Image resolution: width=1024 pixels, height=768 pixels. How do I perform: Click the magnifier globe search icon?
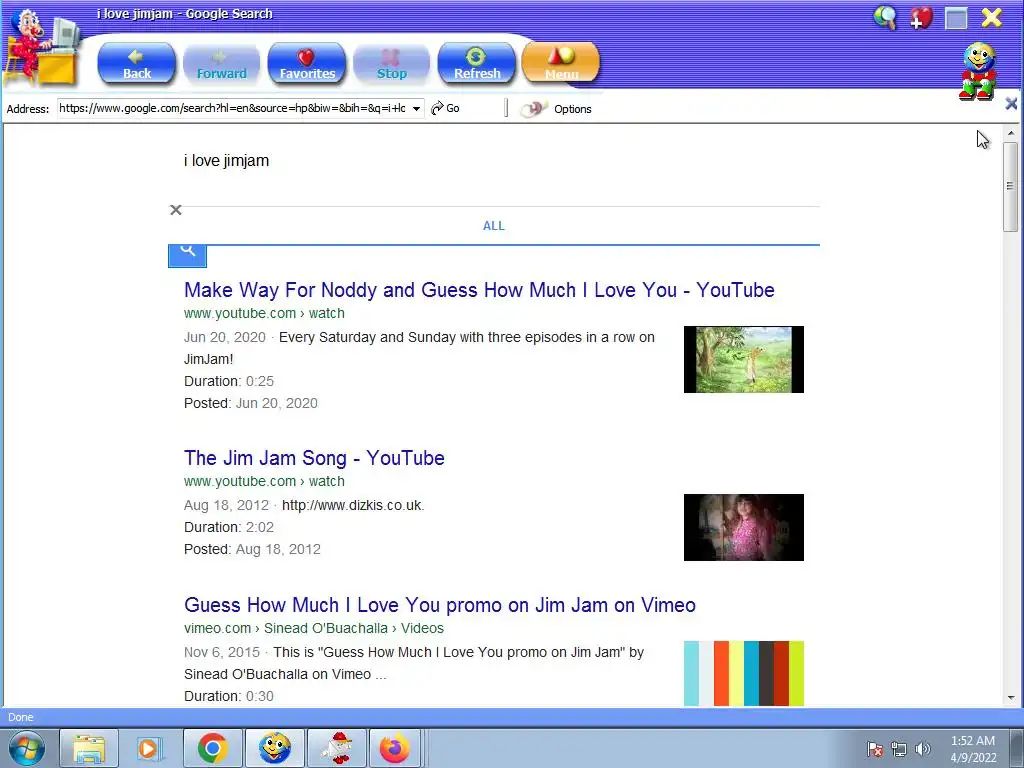[x=886, y=18]
